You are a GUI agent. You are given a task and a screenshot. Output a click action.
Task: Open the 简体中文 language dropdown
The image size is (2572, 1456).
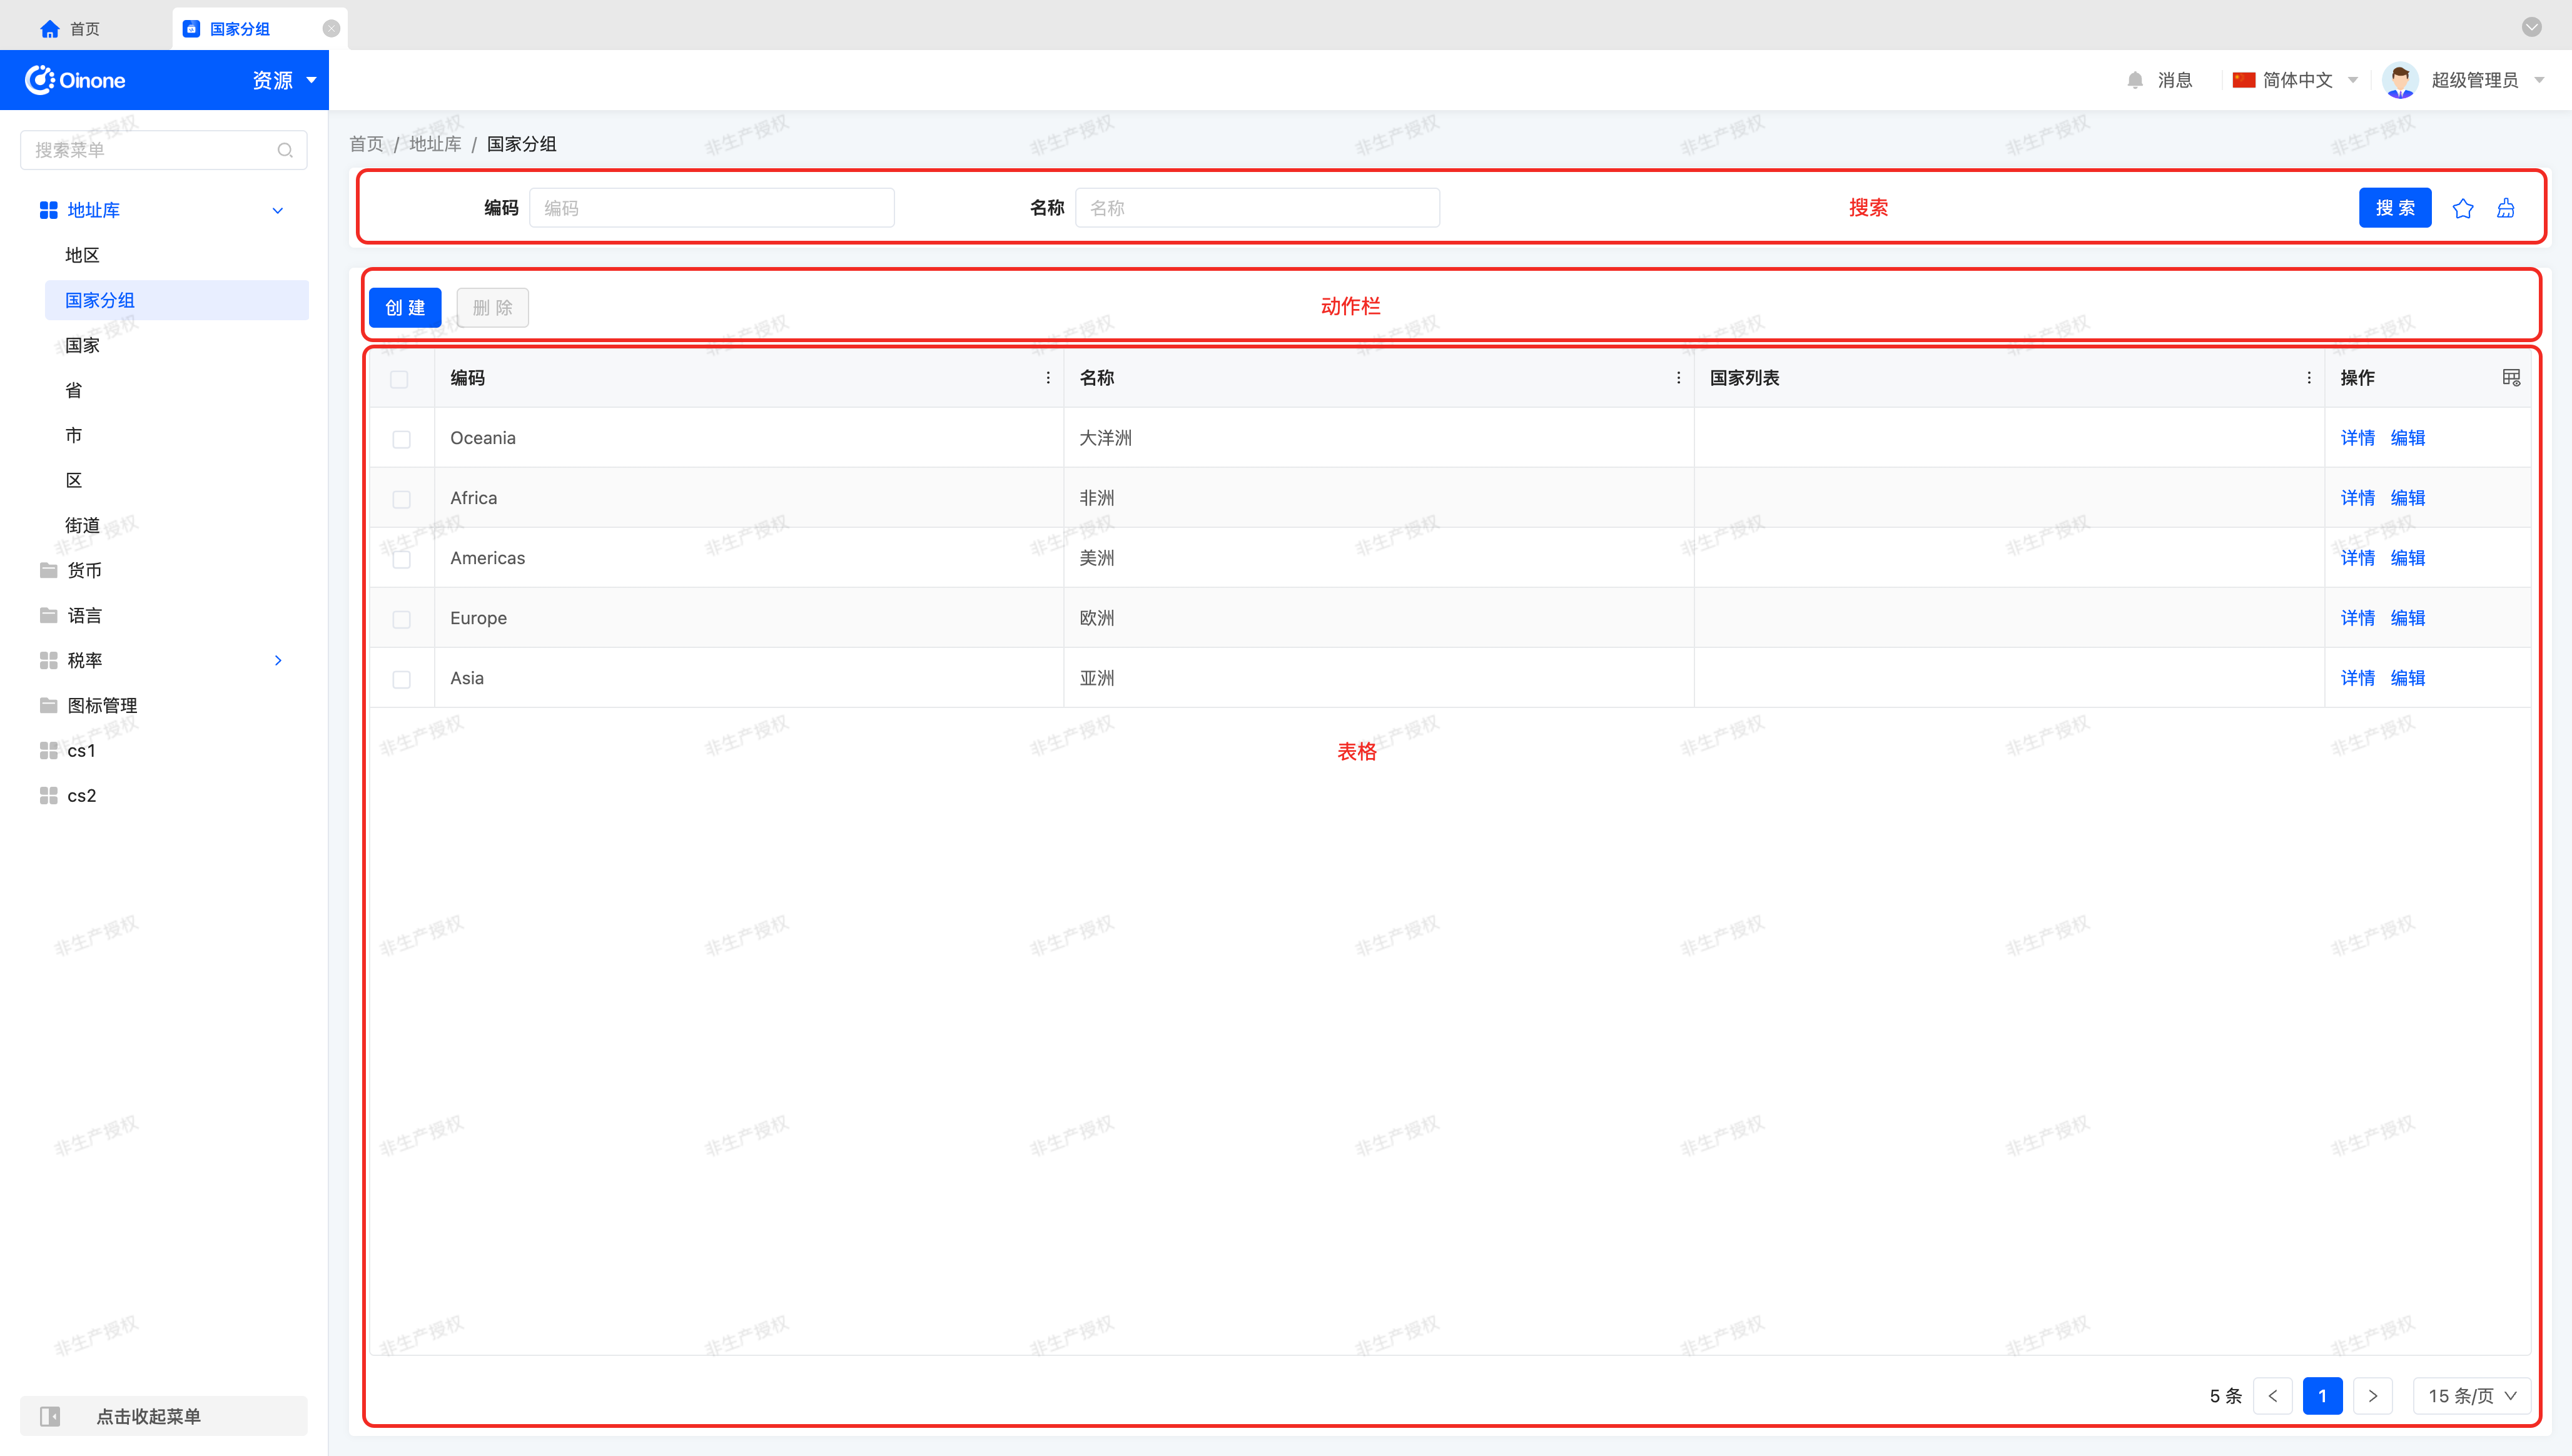tap(2296, 80)
